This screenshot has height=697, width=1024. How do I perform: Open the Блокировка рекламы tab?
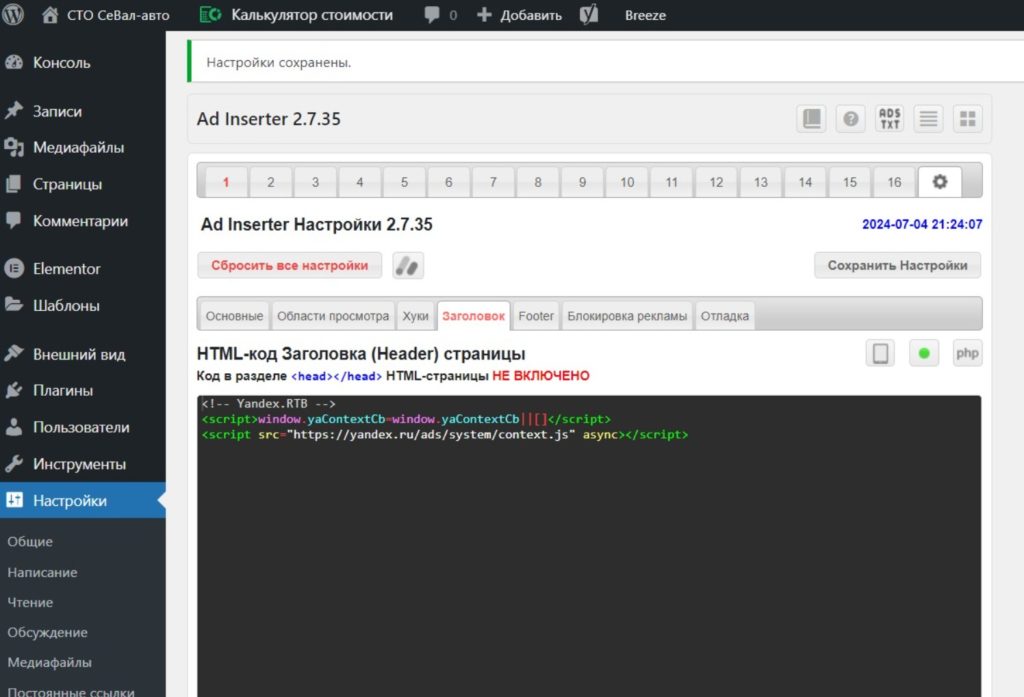pyautogui.click(x=627, y=316)
